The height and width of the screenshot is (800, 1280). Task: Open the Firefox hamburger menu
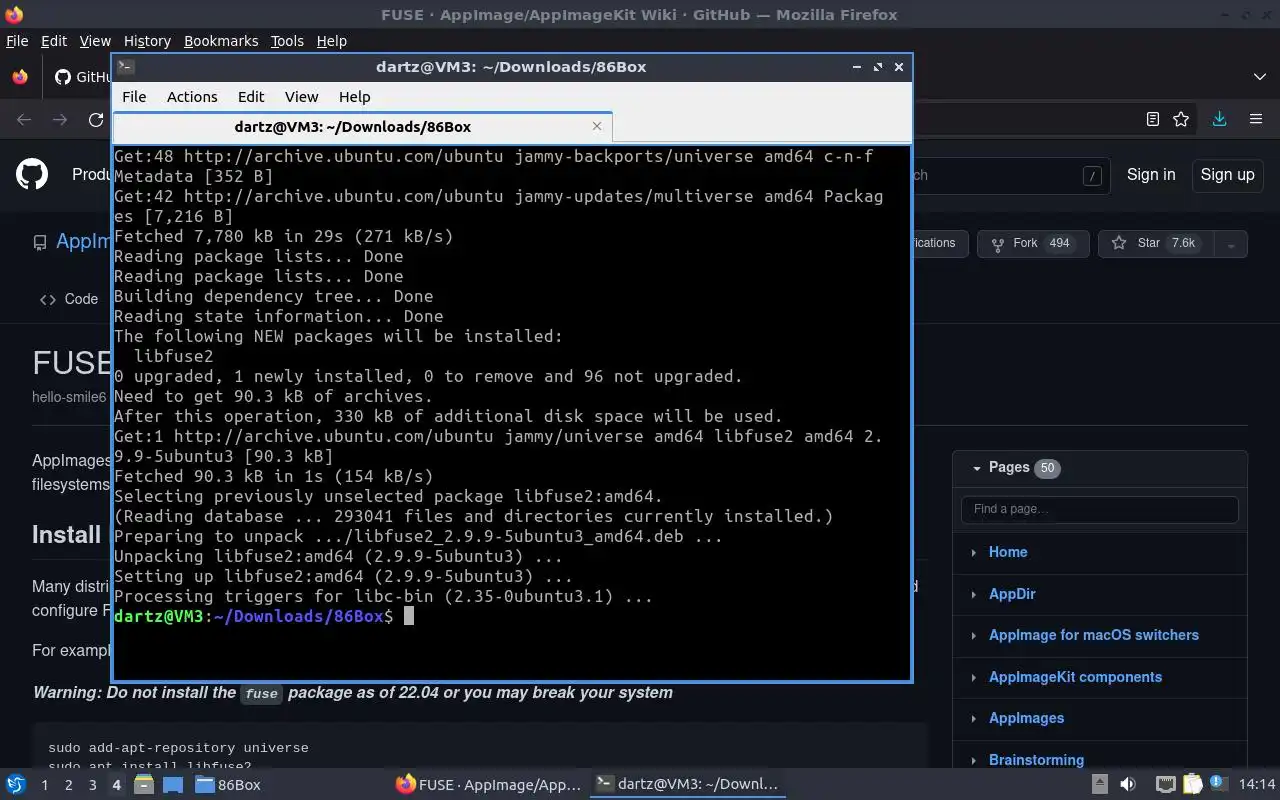(x=1256, y=119)
